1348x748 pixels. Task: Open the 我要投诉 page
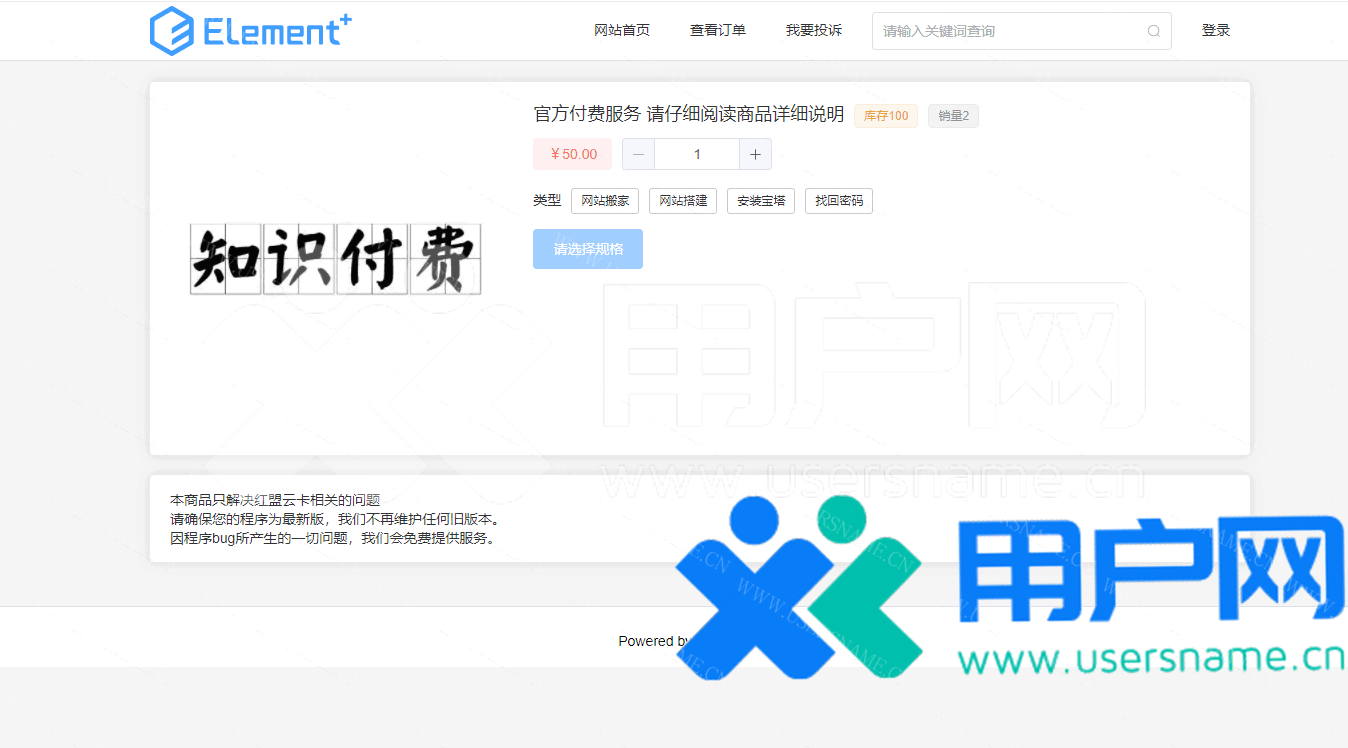(814, 30)
